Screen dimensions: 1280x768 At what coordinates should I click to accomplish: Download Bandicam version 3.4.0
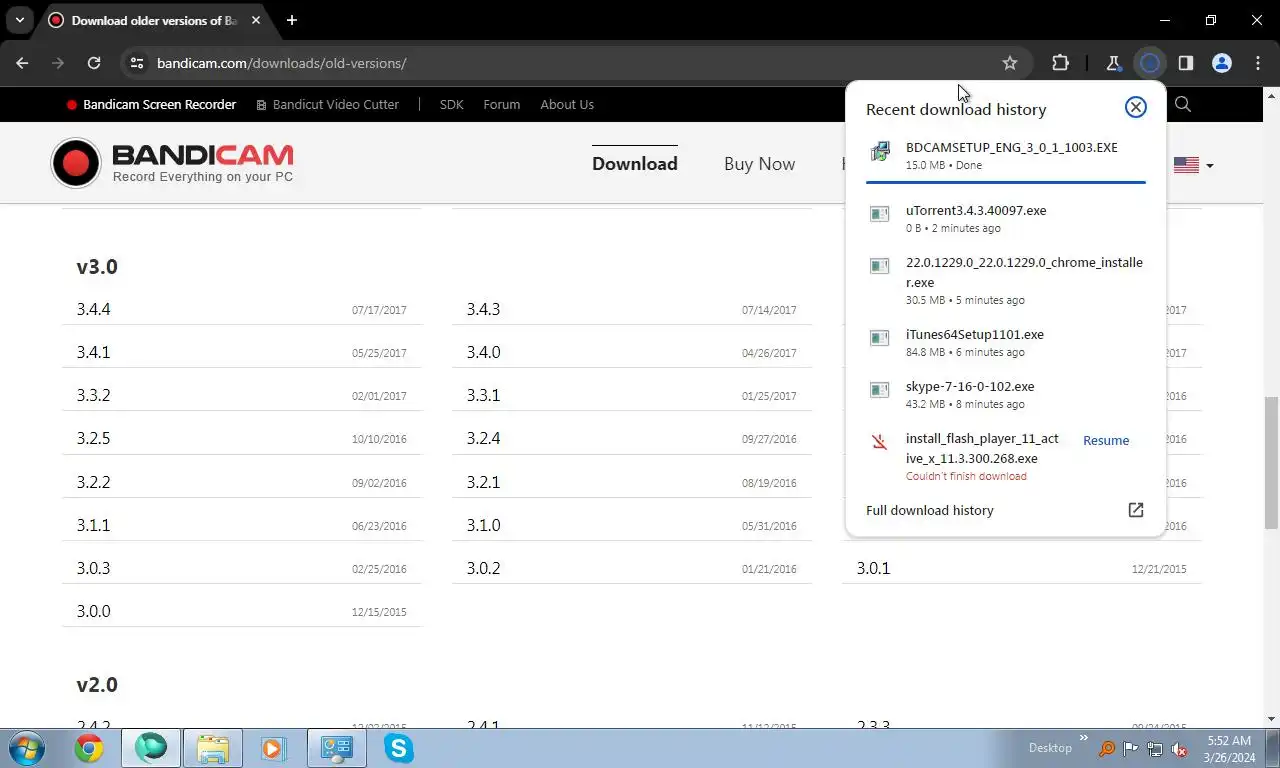483,352
